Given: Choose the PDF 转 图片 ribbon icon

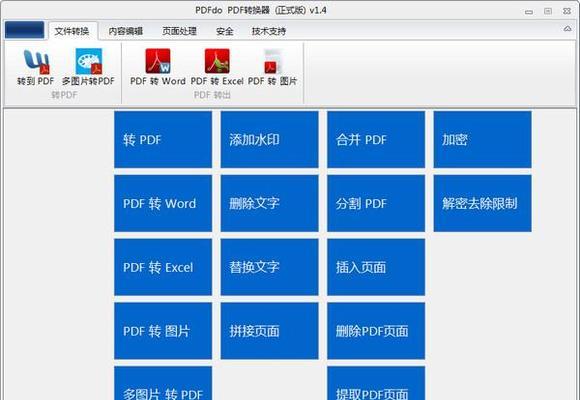Looking at the screenshot, I should (272, 67).
